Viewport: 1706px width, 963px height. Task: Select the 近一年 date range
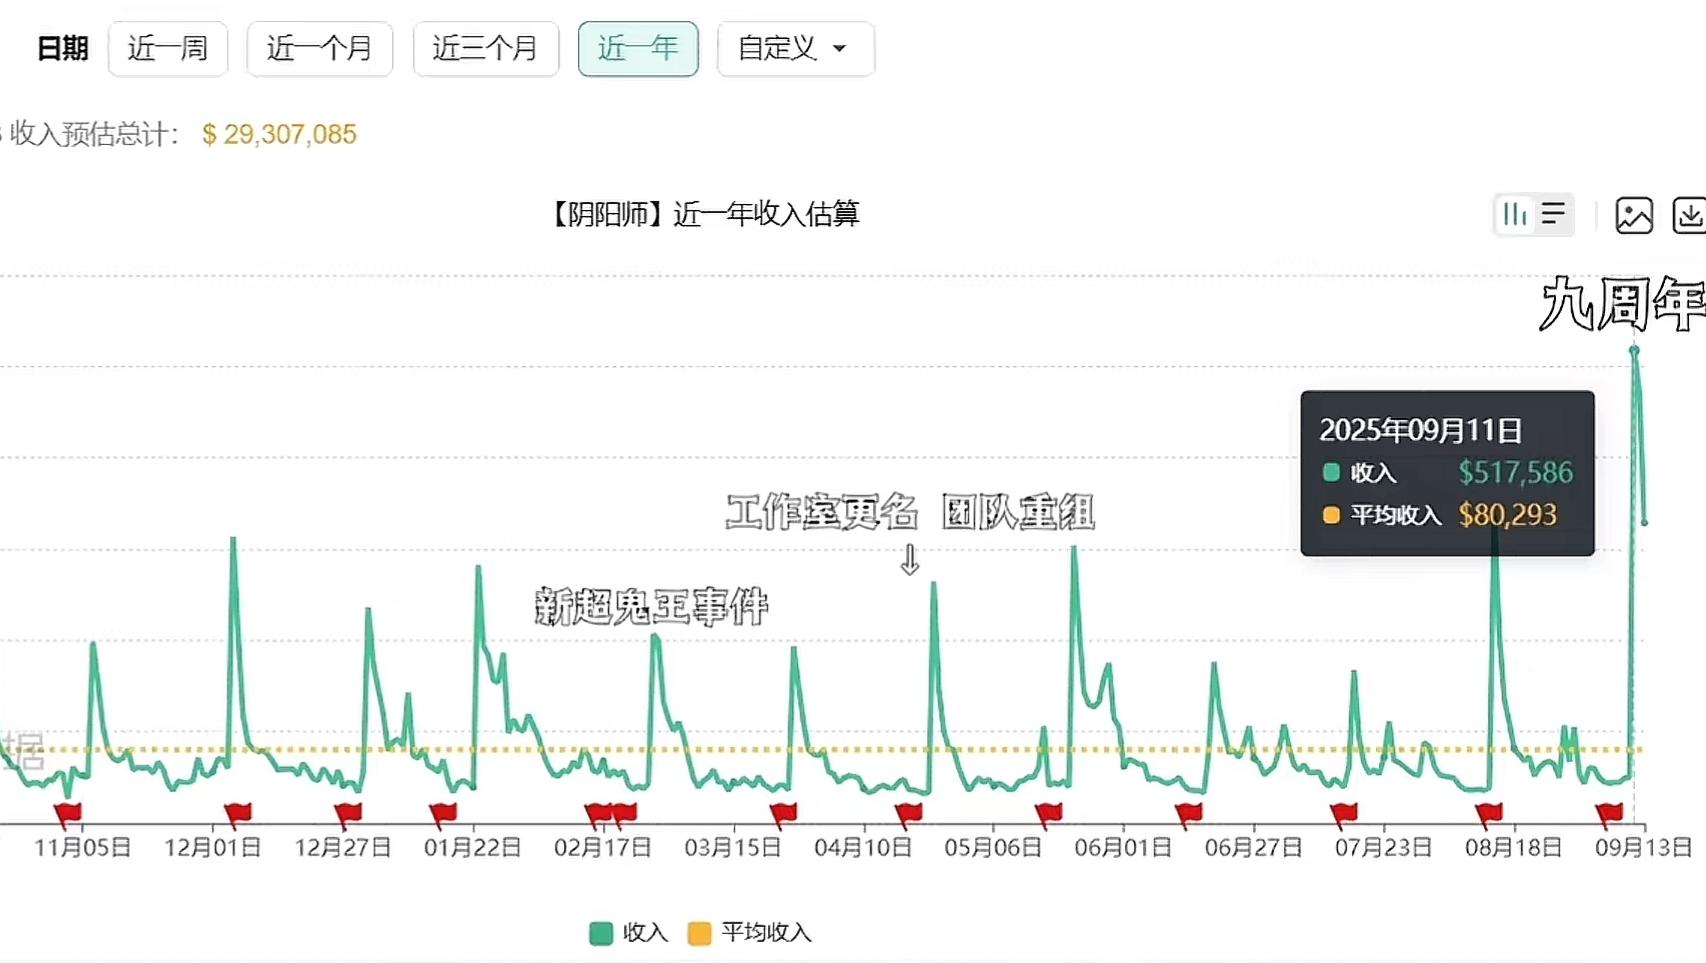coord(638,48)
